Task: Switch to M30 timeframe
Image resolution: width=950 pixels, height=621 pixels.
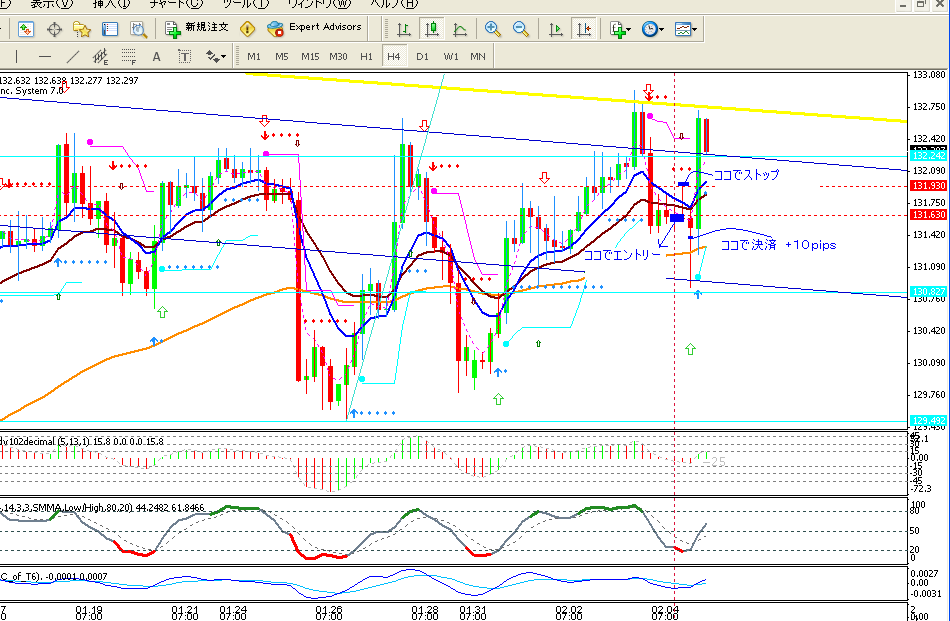Action: click(x=338, y=56)
